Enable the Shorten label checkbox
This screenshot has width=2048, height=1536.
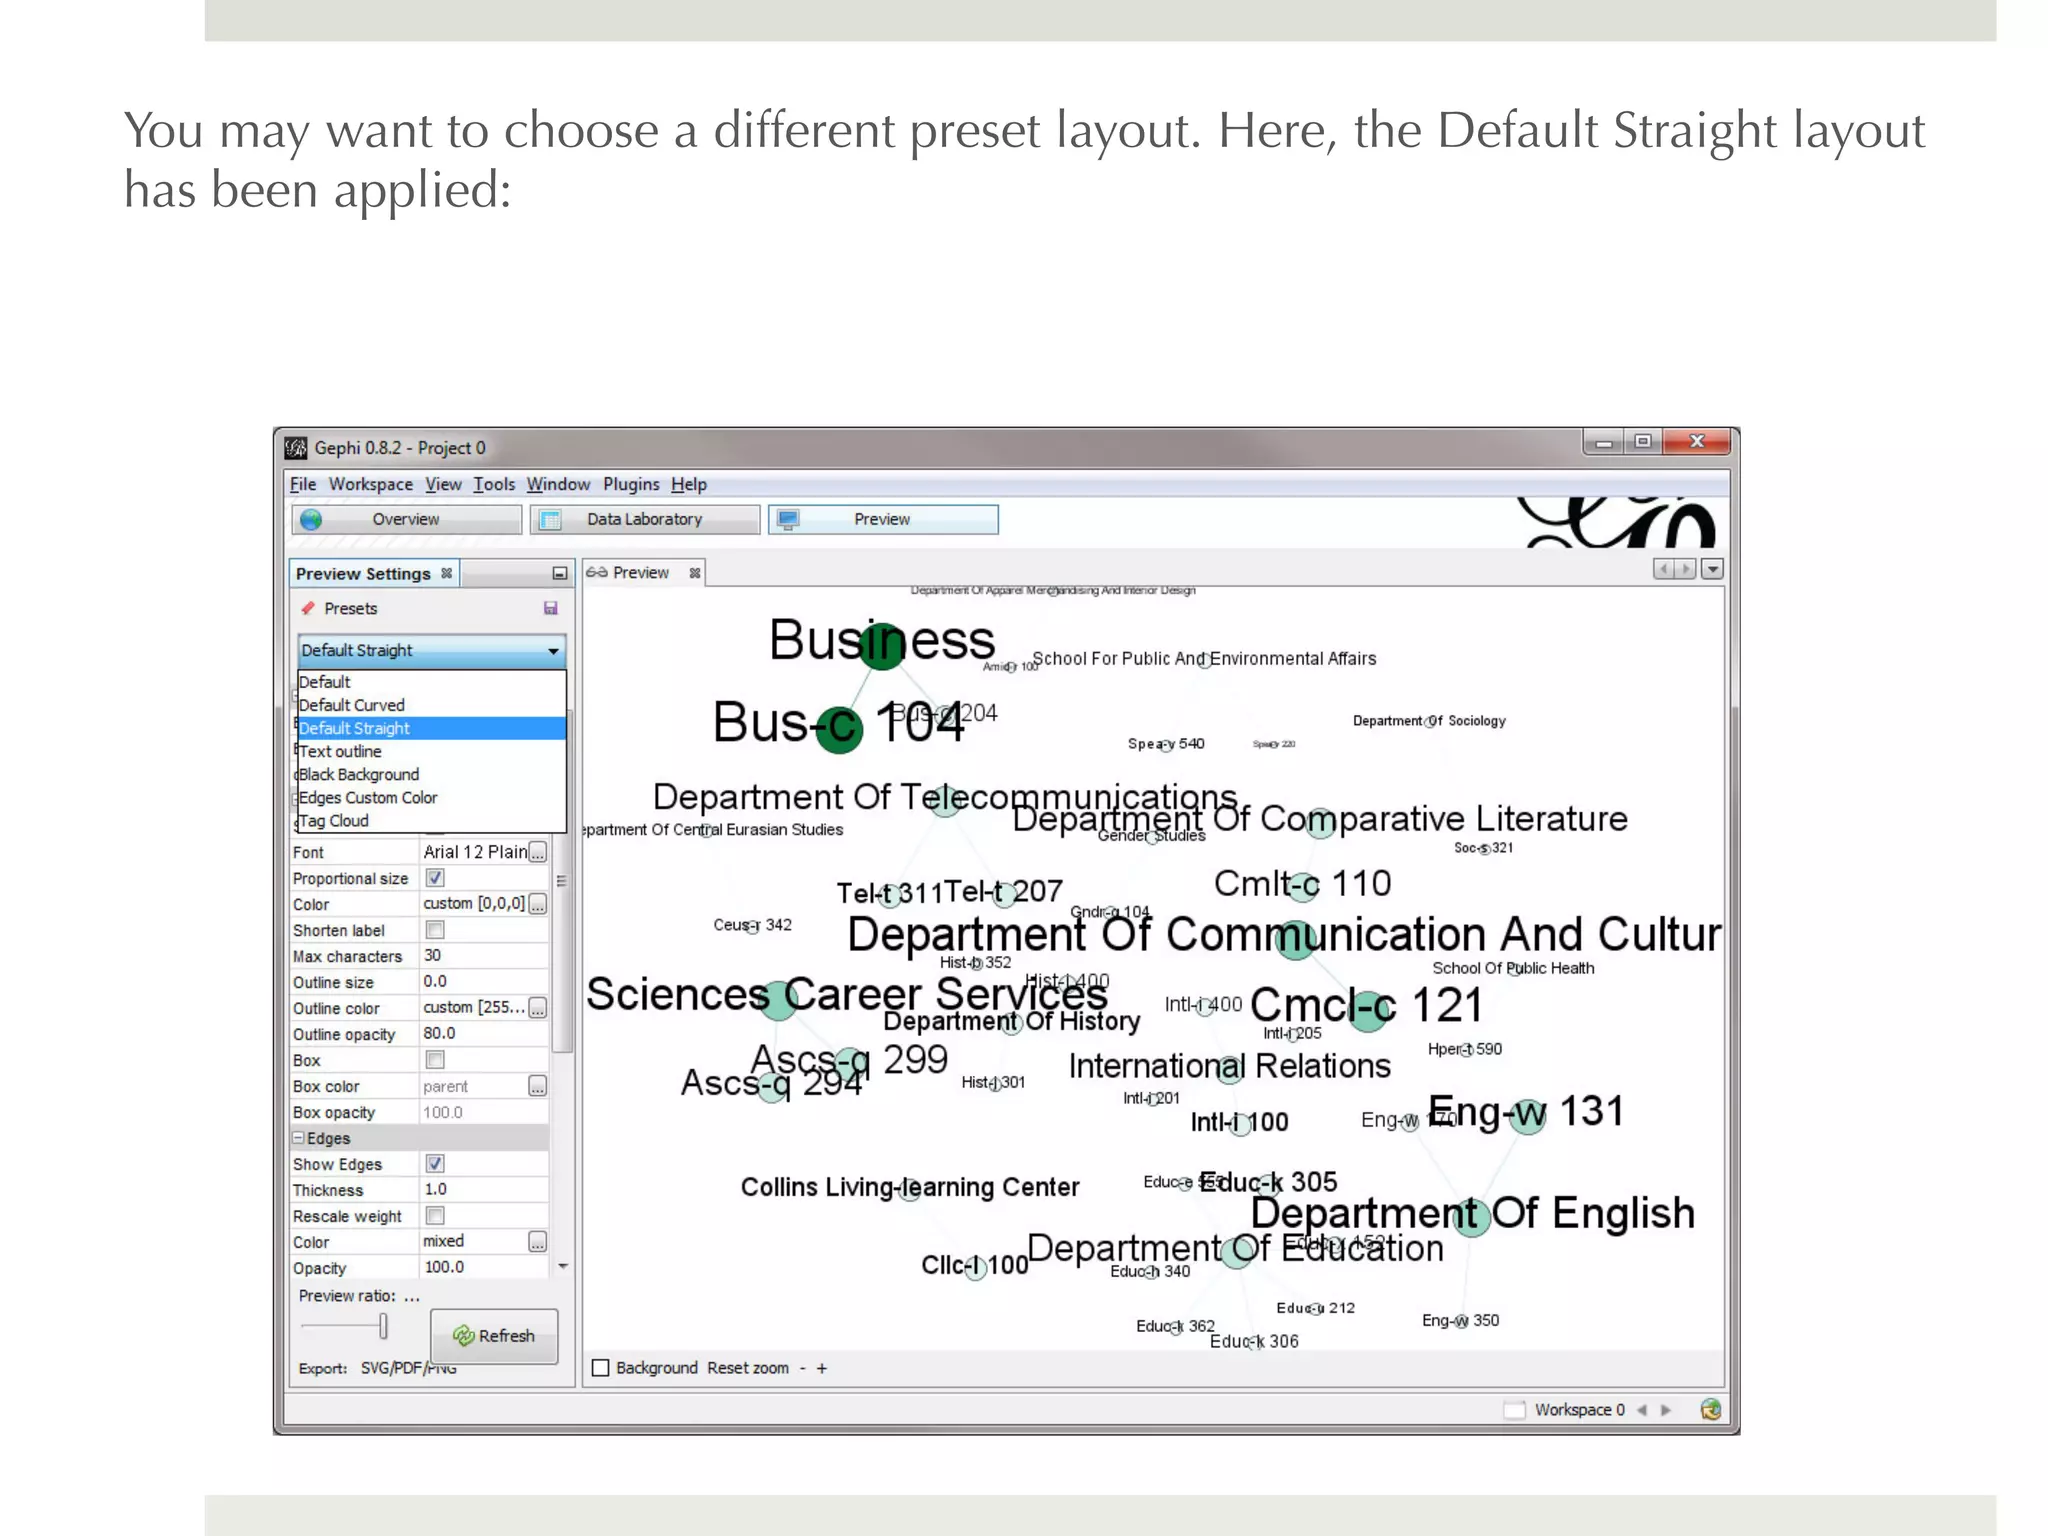coord(435,930)
